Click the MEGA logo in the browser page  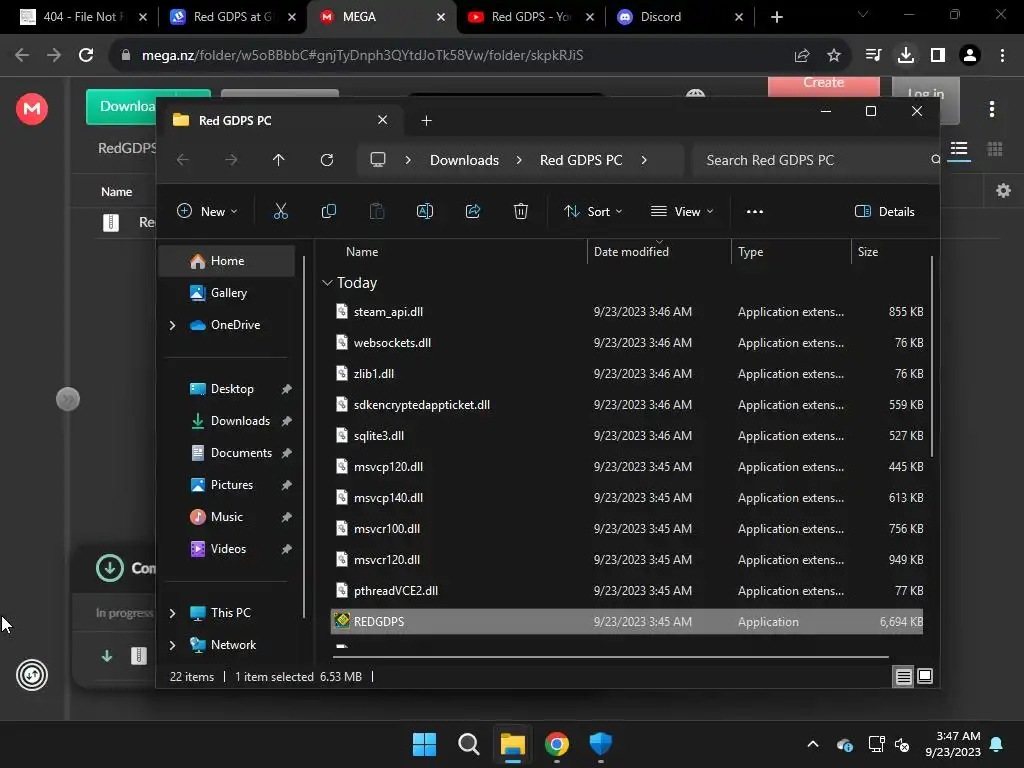31,108
